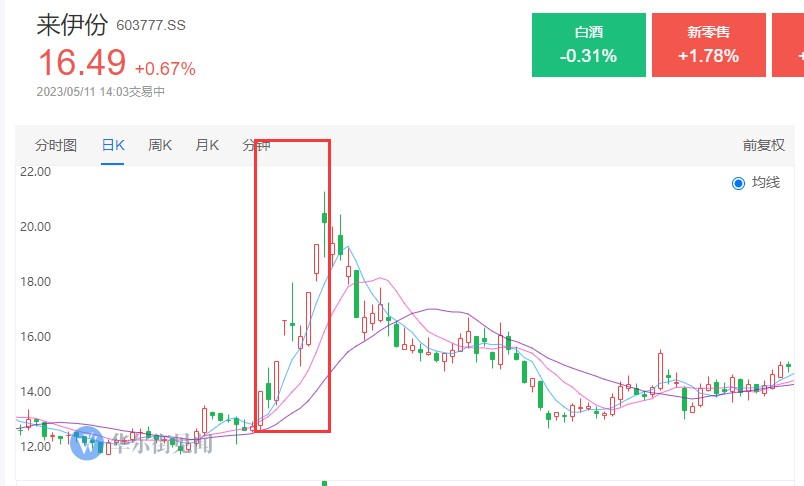Click the current price 16.49
804x486 pixels.
click(x=82, y=63)
